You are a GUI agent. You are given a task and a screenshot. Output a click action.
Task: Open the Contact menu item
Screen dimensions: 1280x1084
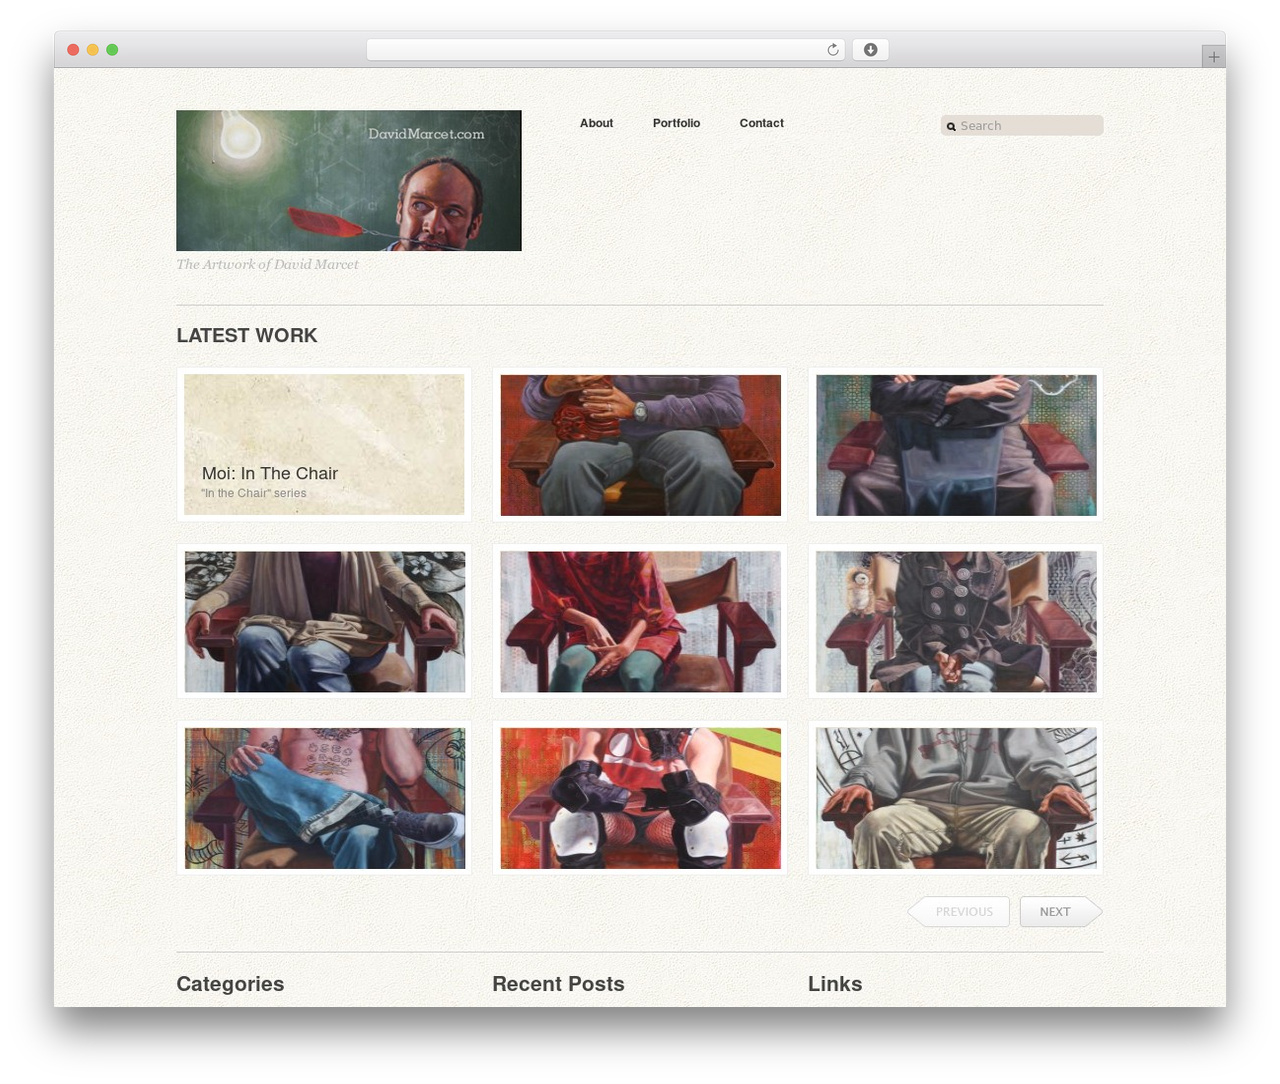(x=761, y=123)
